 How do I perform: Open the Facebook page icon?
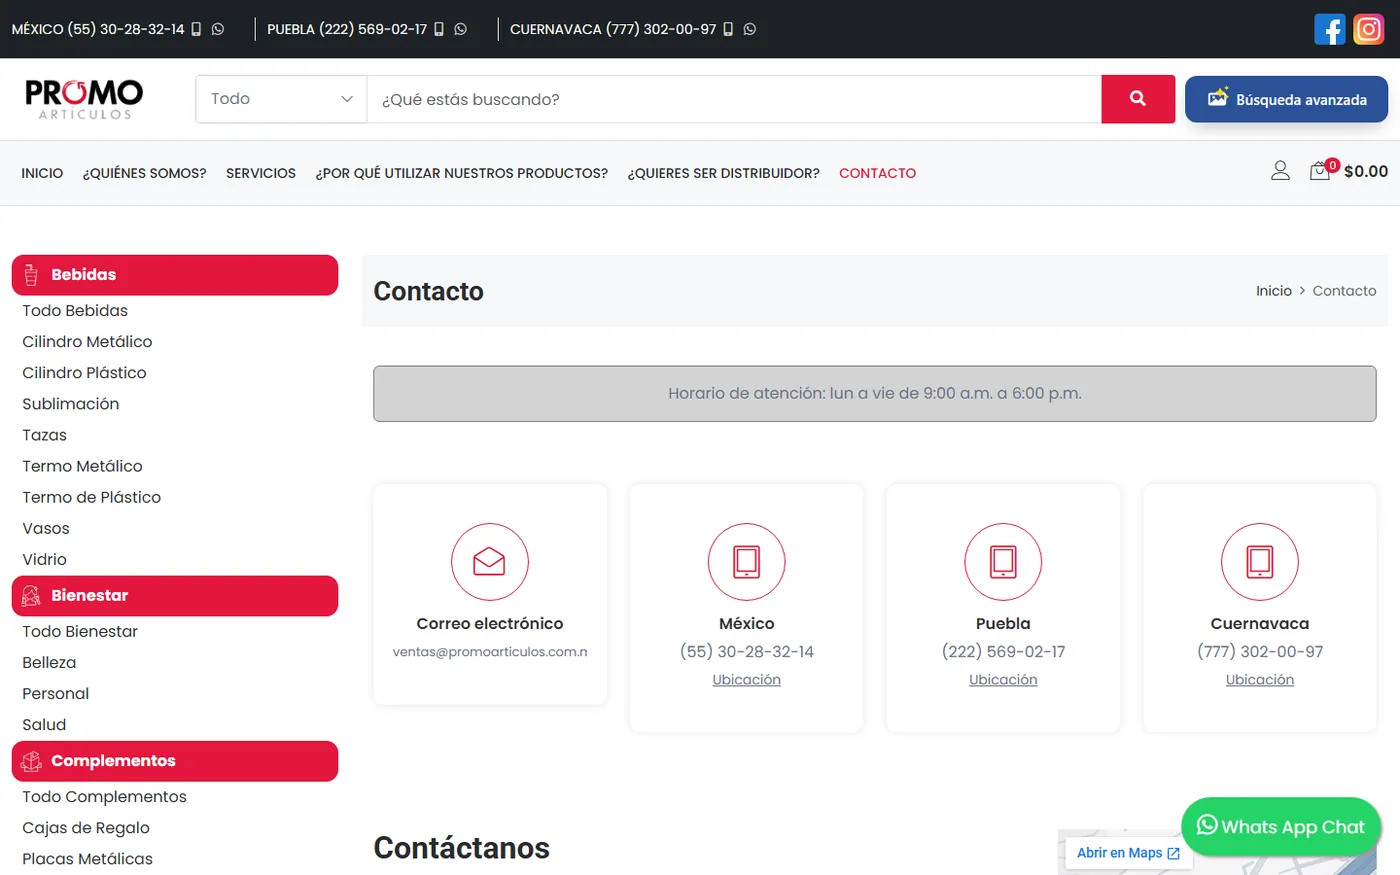coord(1329,29)
